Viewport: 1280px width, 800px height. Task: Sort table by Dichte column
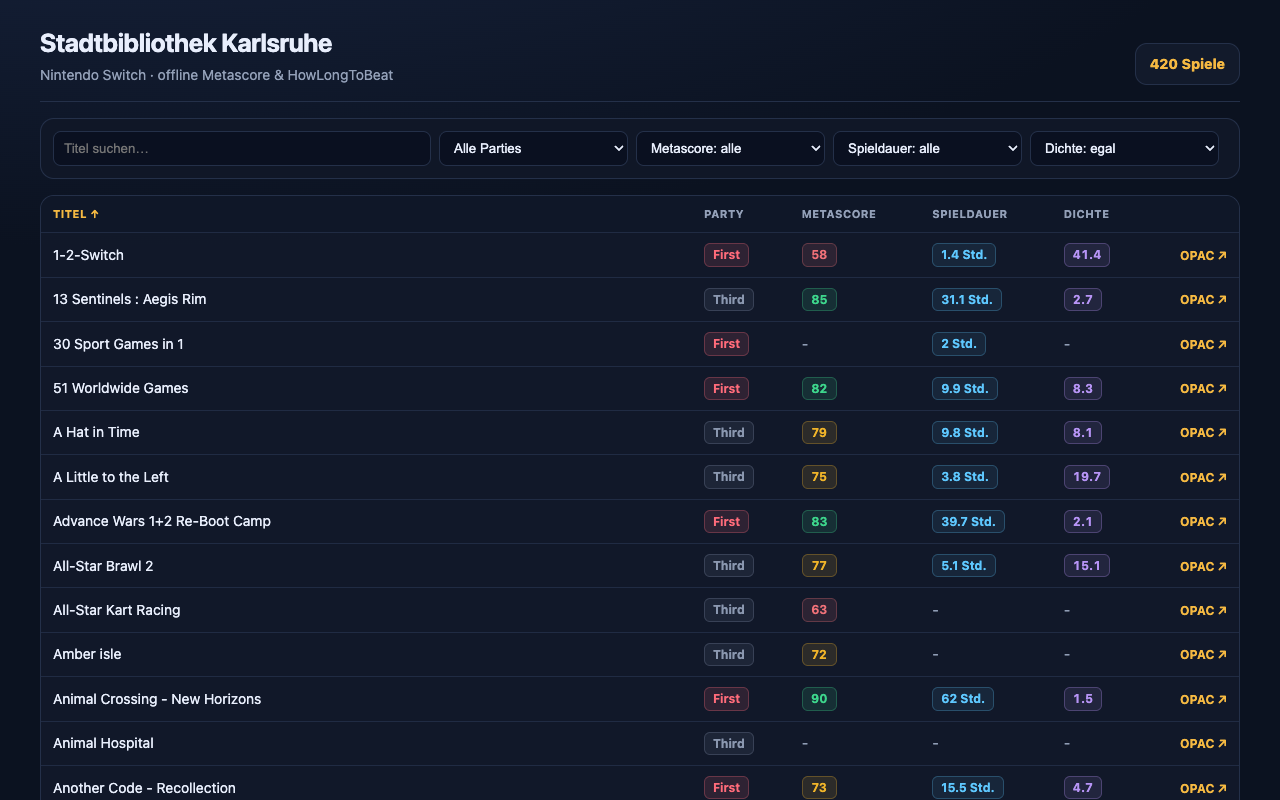[1086, 214]
